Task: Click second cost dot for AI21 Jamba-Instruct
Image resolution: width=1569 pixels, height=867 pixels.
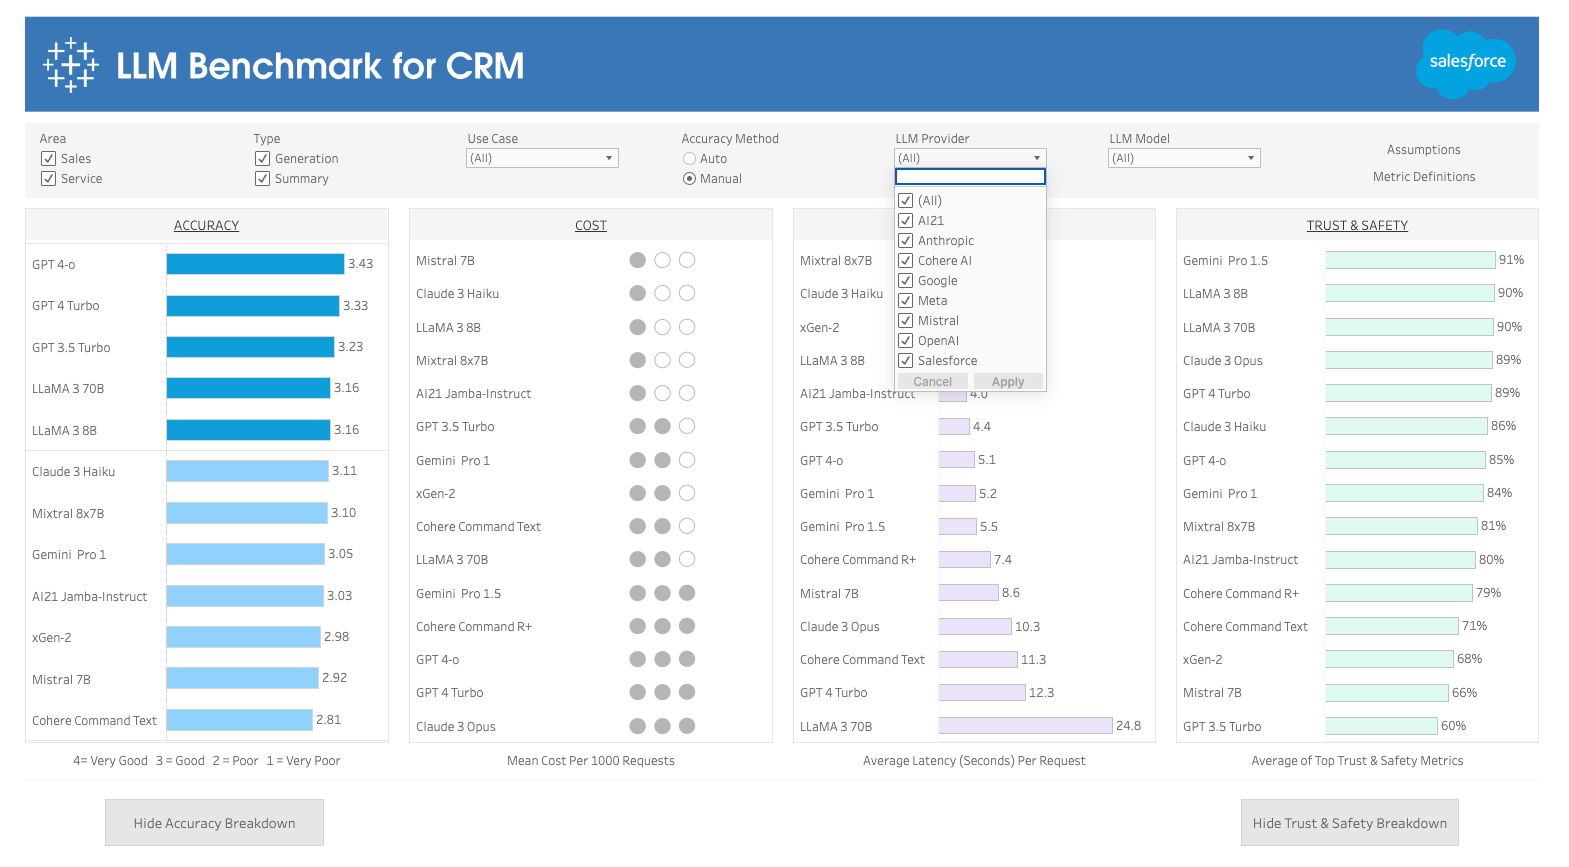Action: click(662, 393)
